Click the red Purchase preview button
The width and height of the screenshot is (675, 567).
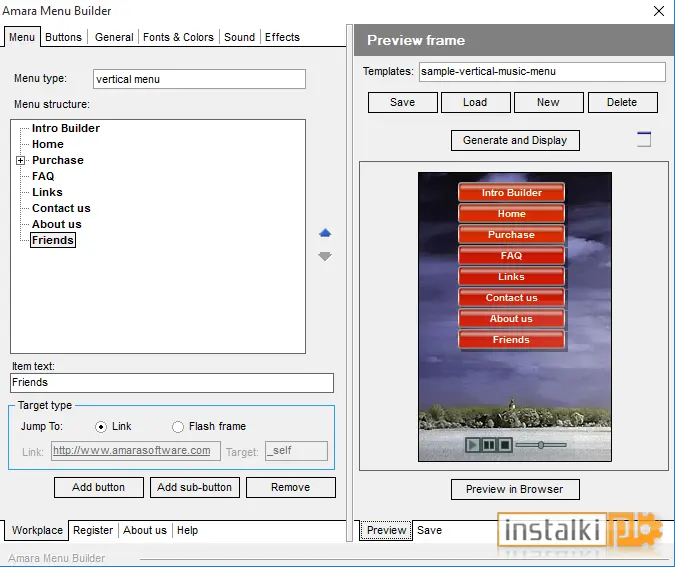click(511, 235)
